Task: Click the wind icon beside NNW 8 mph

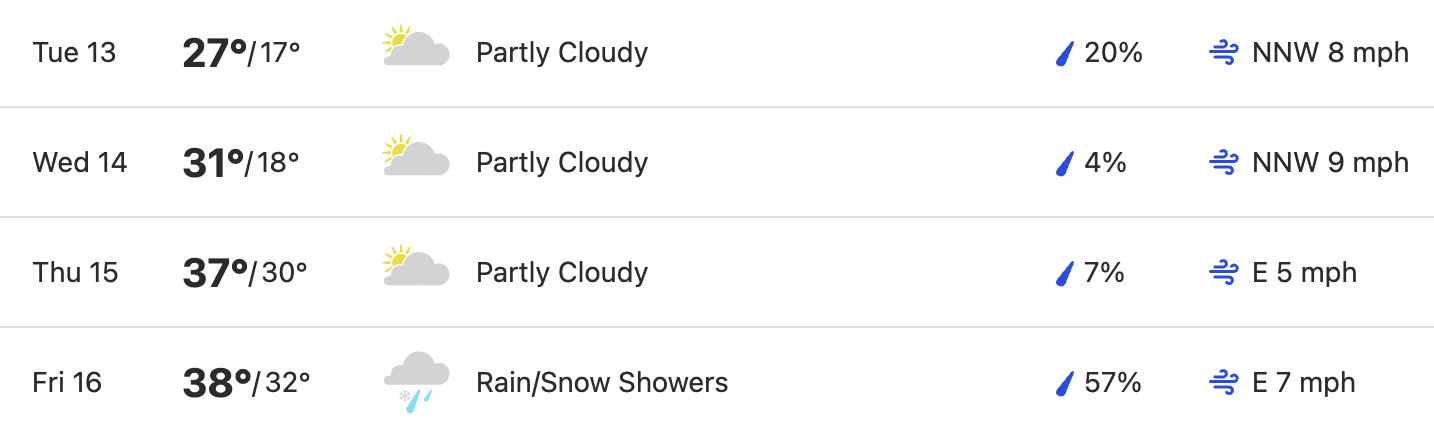Action: pyautogui.click(x=1224, y=53)
